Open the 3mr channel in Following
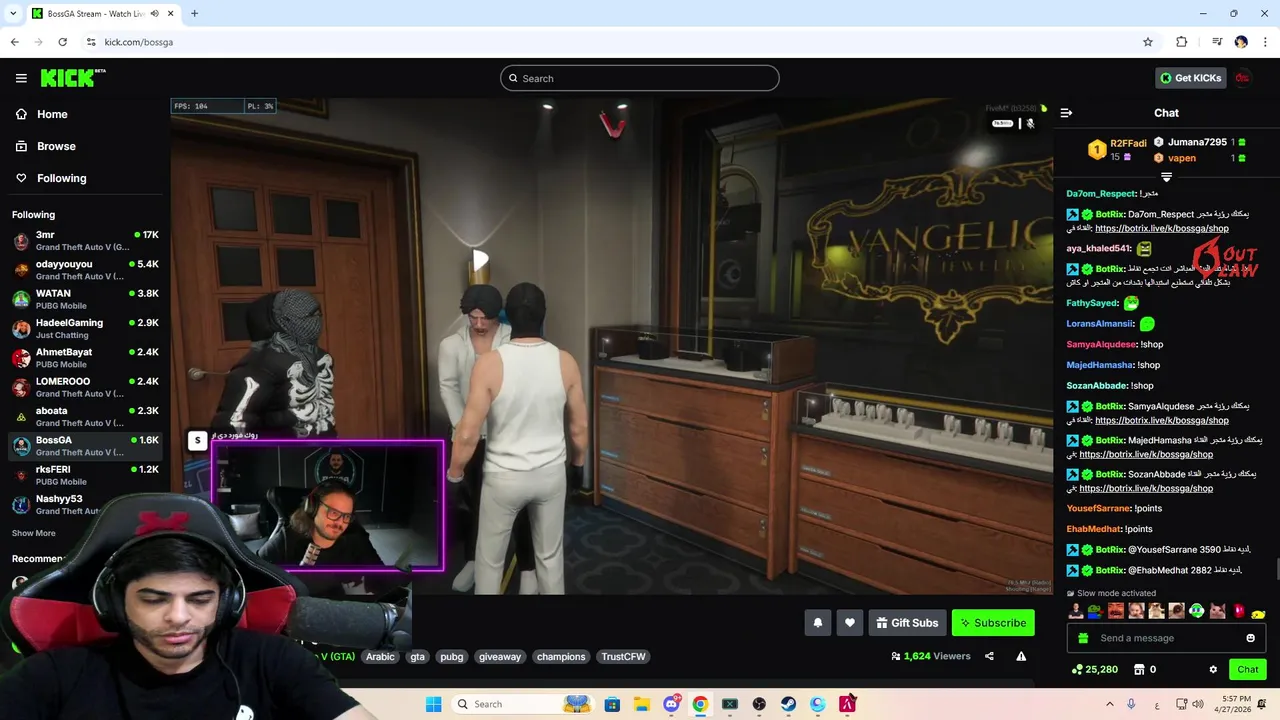The image size is (1280, 720). (85, 240)
